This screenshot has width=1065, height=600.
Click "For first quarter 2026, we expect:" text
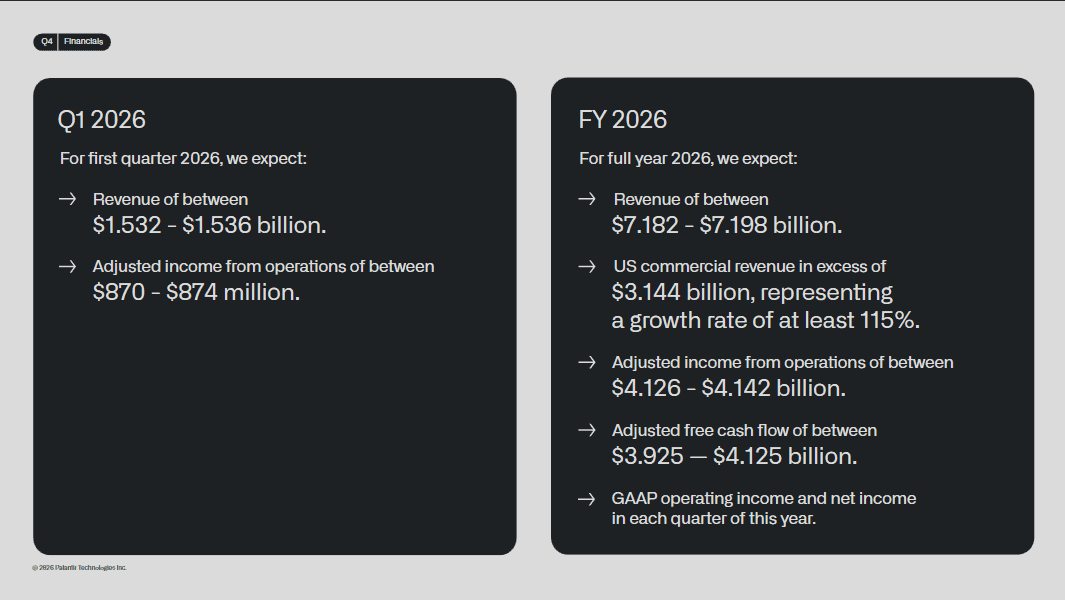pyautogui.click(x=183, y=158)
